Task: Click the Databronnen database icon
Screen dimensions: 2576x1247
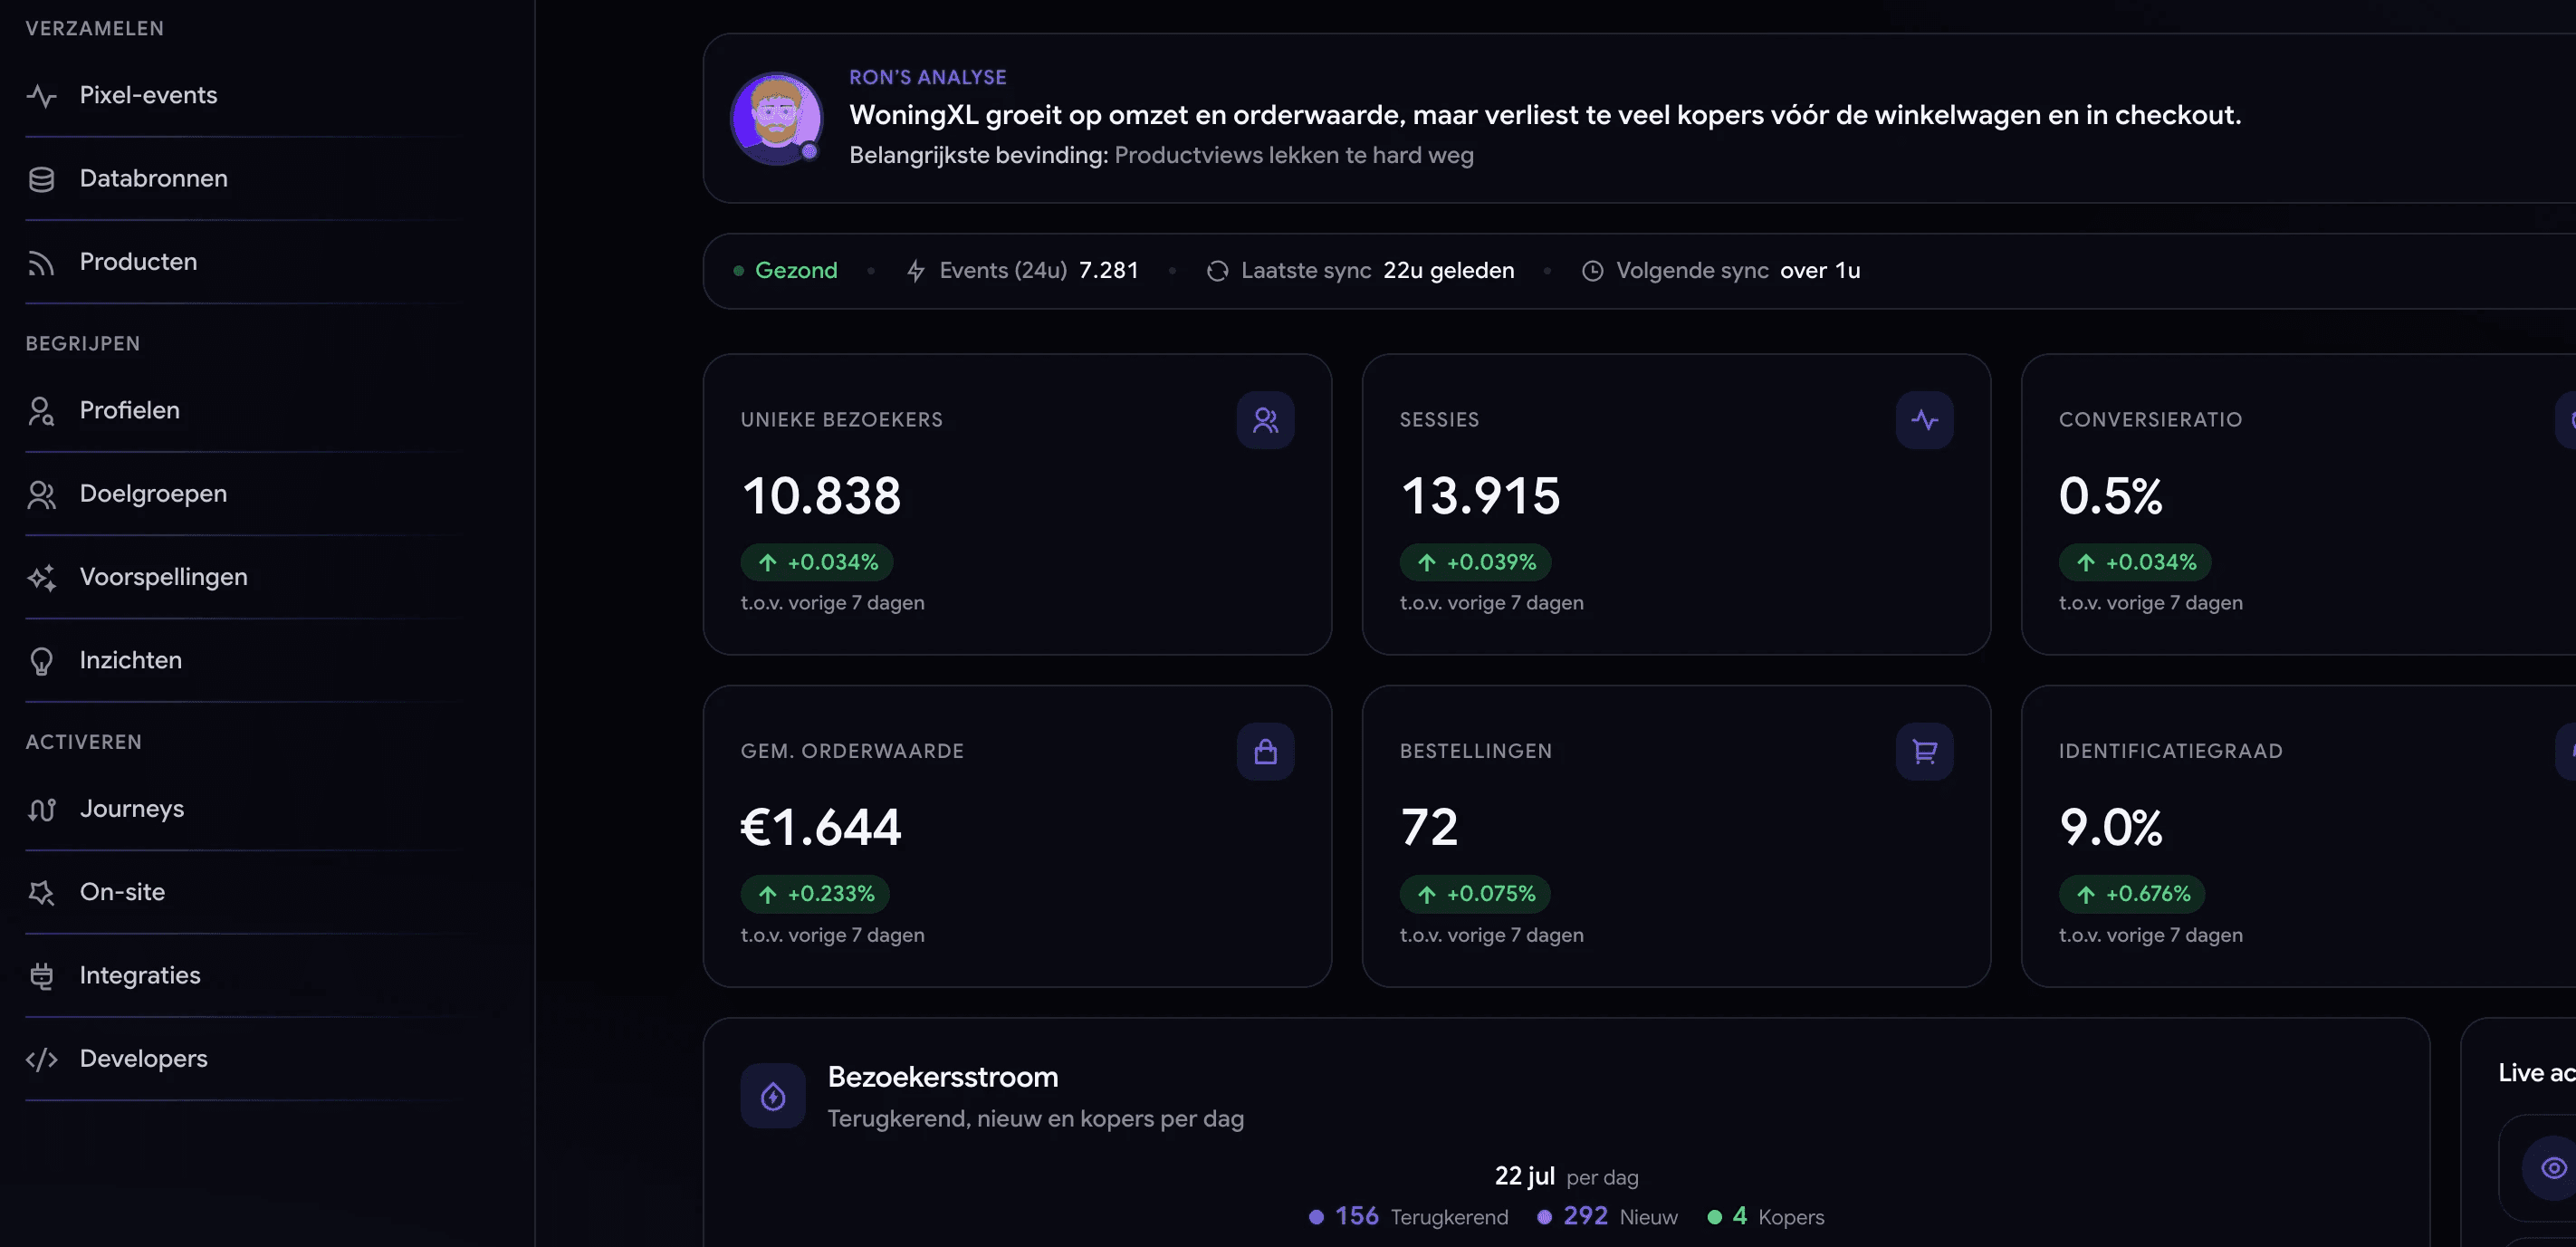Action: tap(41, 179)
